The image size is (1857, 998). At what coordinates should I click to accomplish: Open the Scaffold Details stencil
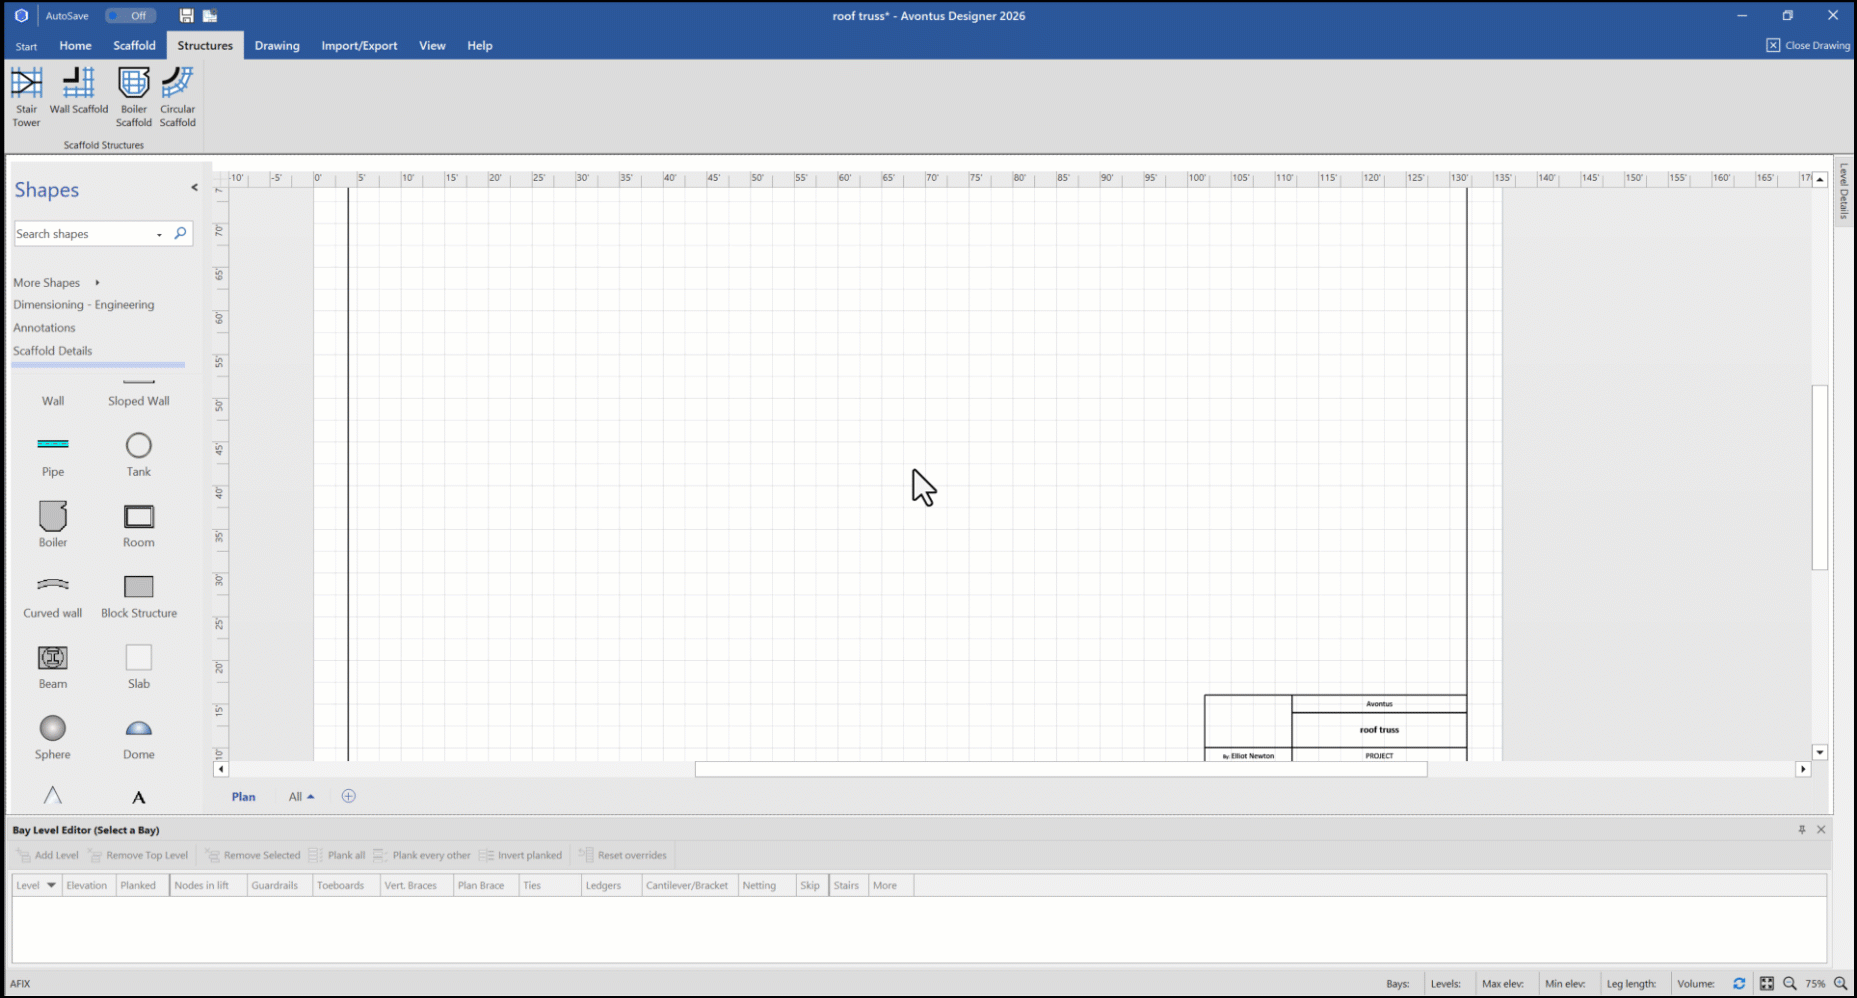click(x=53, y=351)
